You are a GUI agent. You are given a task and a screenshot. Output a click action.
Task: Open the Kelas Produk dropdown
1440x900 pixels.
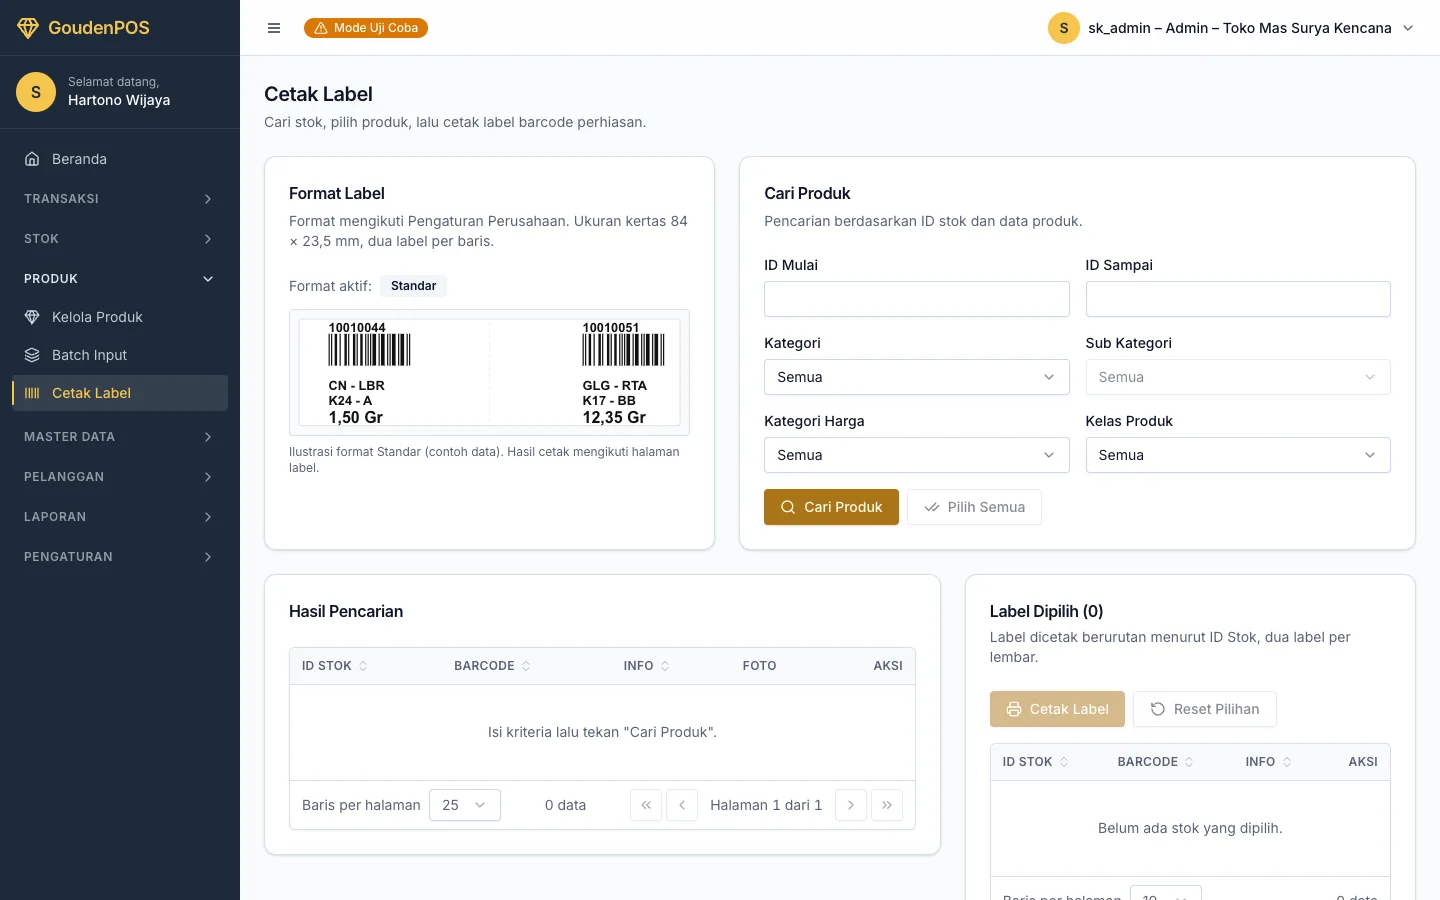[x=1238, y=455]
